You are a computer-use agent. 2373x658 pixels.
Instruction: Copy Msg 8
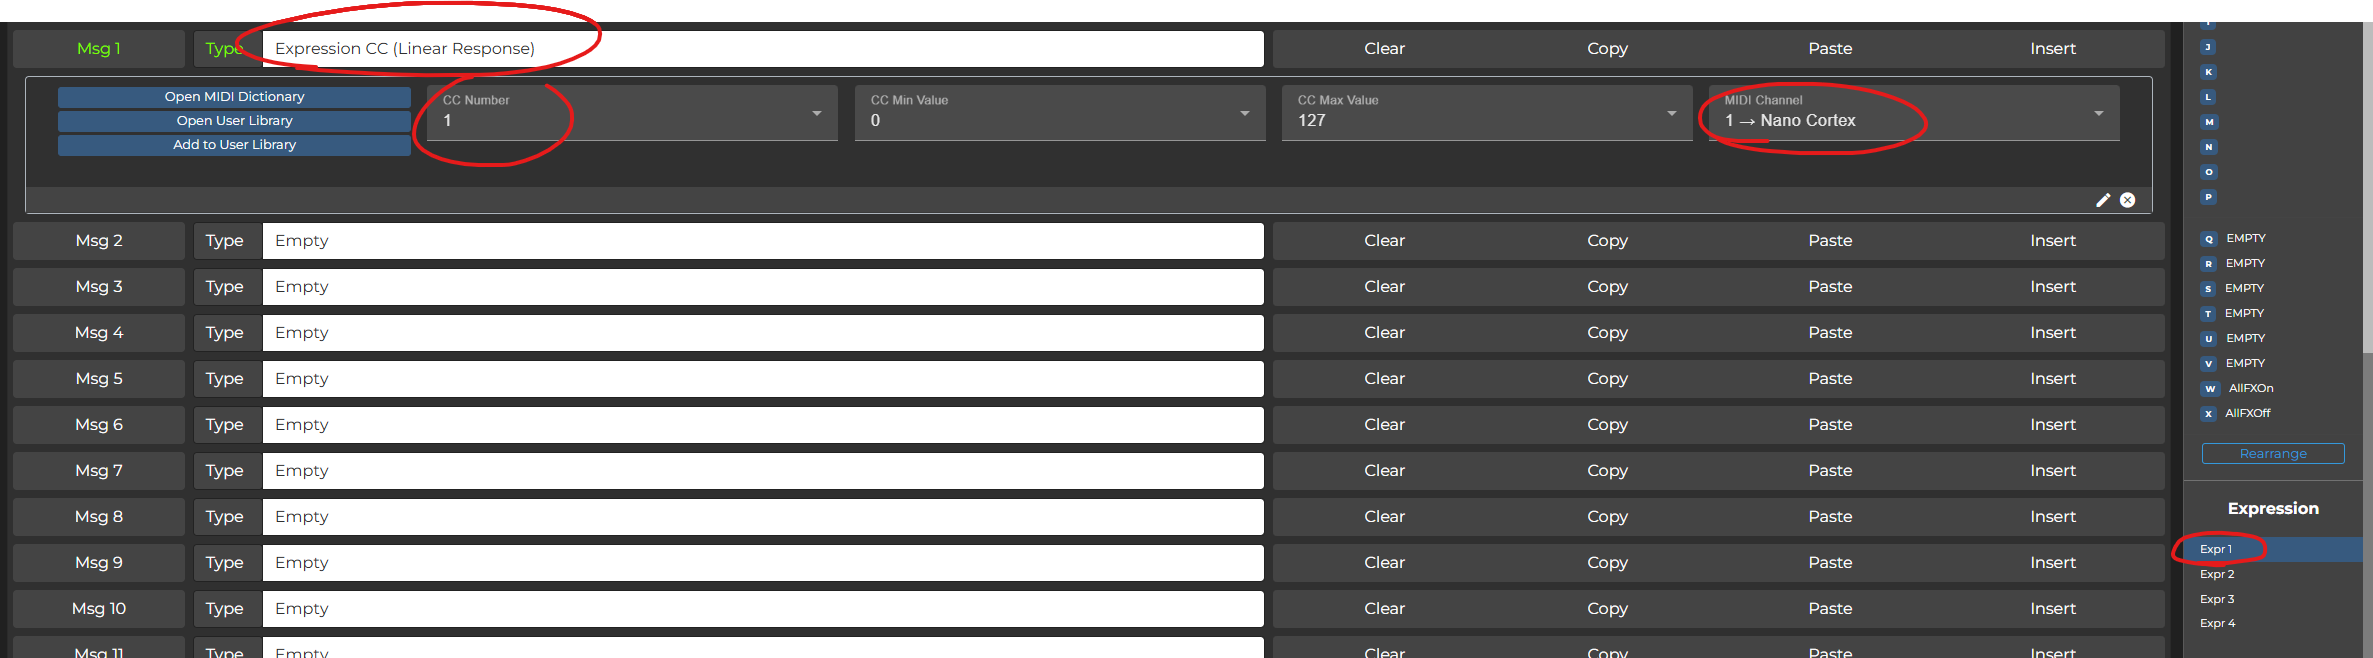tap(1607, 517)
